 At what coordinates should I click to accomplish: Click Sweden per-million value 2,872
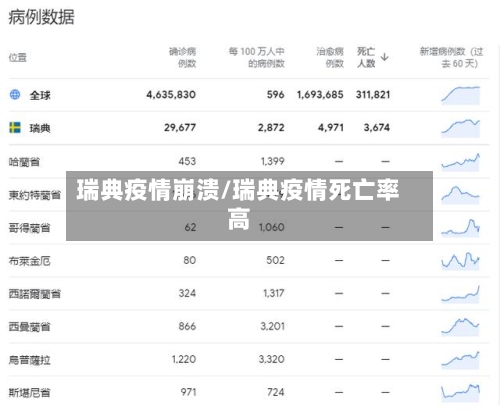271,128
